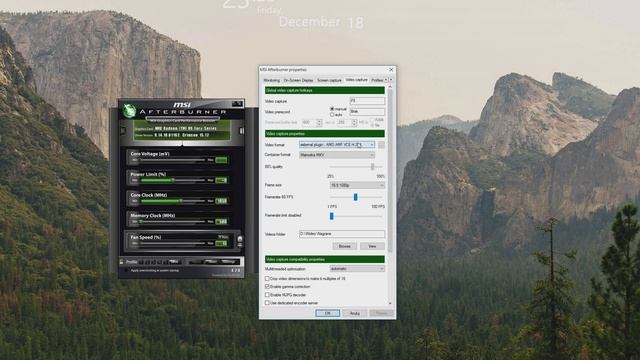Image resolution: width=640 pixels, height=360 pixels.
Task: Click the user define fan icon below Auto
Action: [x=240, y=244]
